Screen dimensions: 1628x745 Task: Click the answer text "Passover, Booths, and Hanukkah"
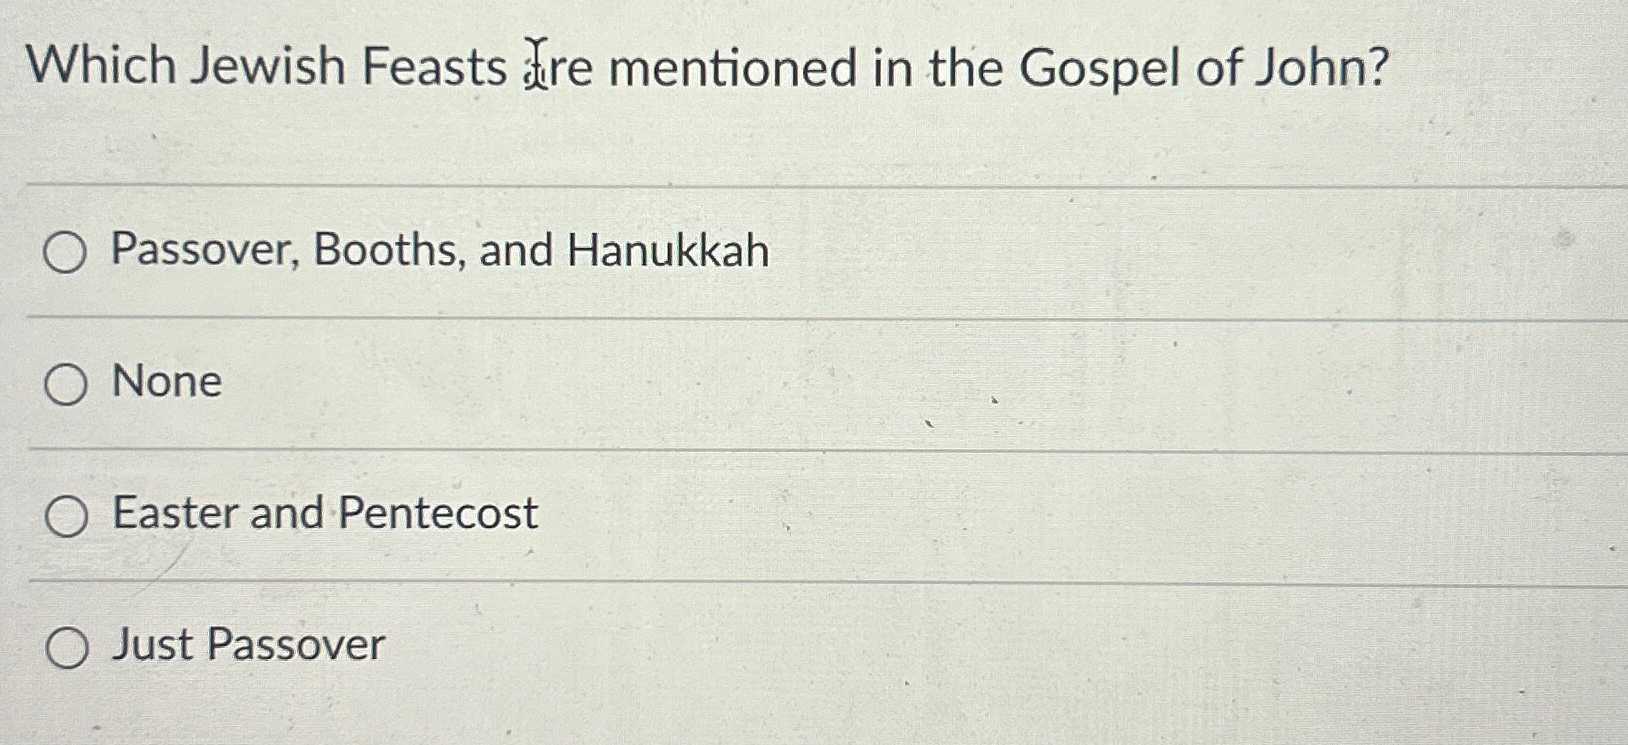point(440,253)
